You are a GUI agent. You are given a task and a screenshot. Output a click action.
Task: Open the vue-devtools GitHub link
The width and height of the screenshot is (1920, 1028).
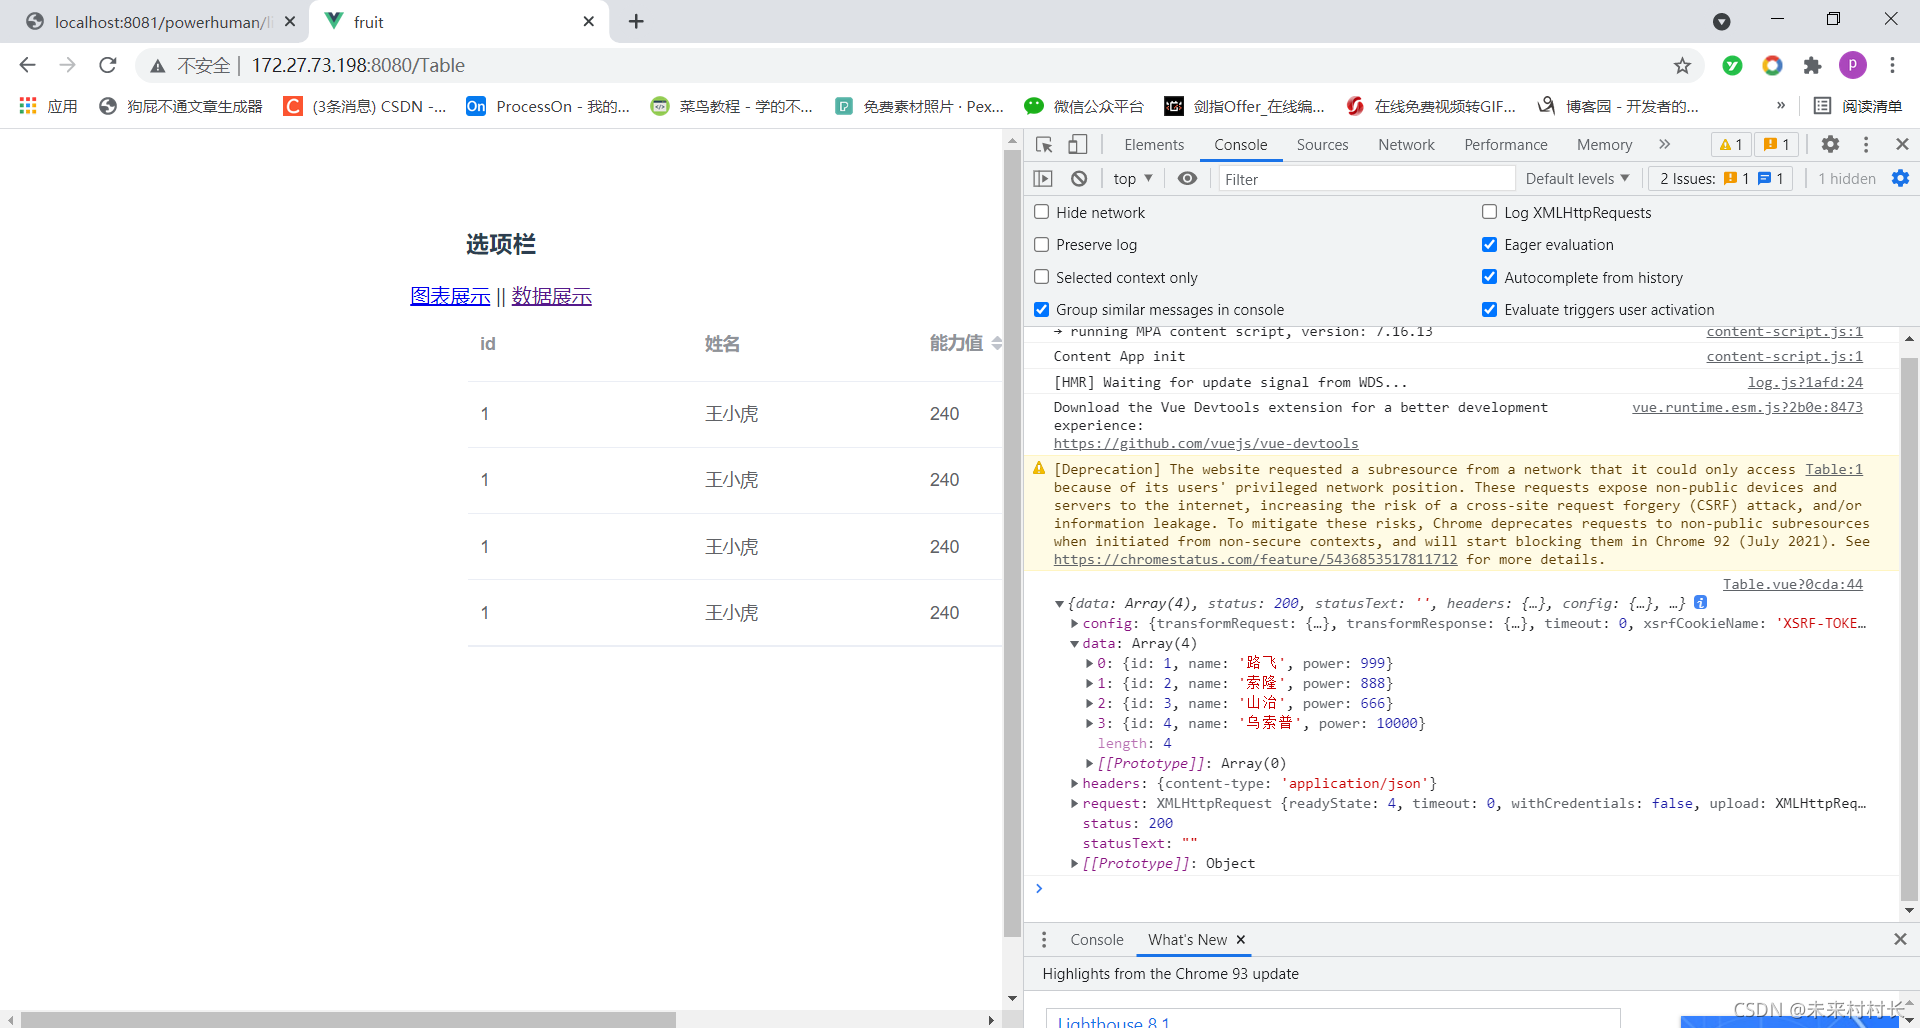[x=1206, y=444]
